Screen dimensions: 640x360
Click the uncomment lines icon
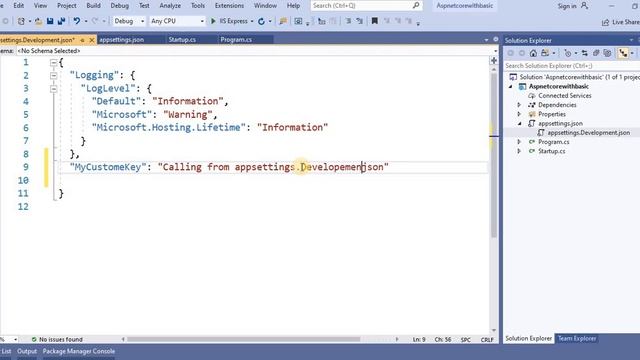point(359,21)
